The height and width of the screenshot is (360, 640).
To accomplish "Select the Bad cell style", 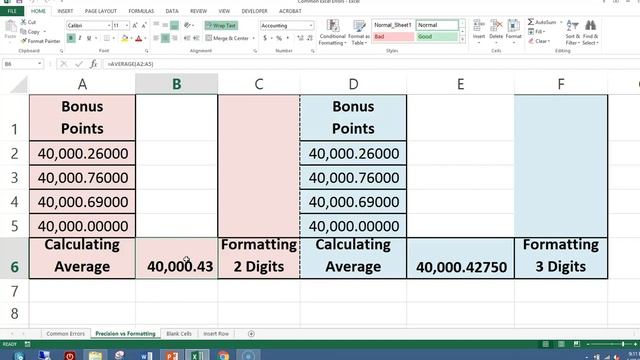I will pyautogui.click(x=393, y=37).
